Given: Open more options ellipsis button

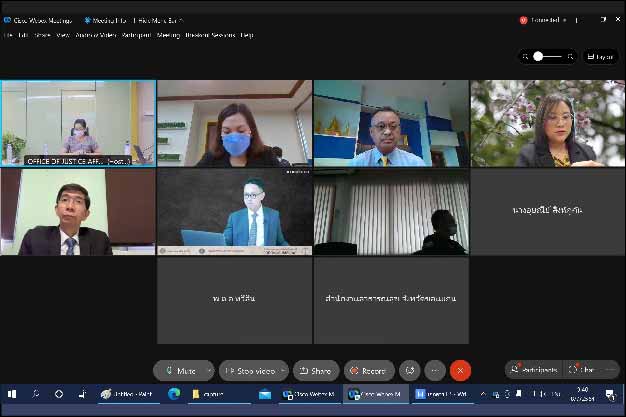Looking at the screenshot, I should click(435, 370).
